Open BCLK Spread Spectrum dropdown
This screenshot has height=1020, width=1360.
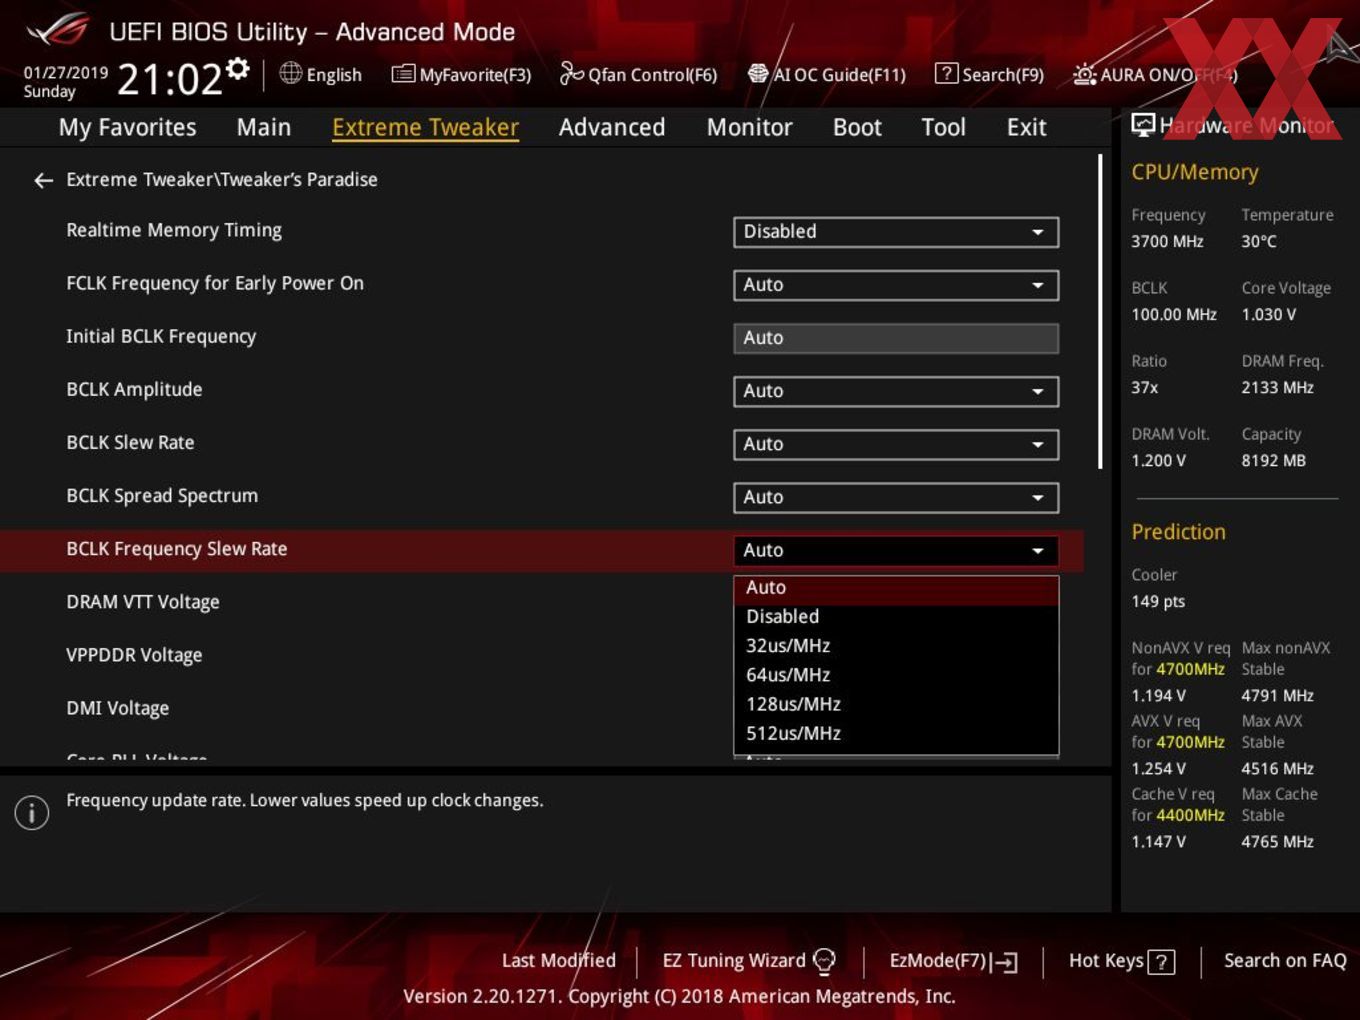click(896, 497)
